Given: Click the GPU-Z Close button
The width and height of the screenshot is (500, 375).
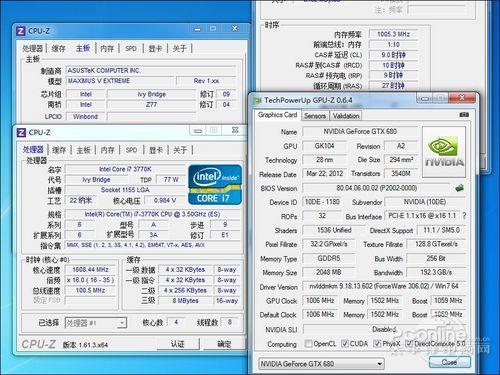Looking at the screenshot, I should coord(450,362).
